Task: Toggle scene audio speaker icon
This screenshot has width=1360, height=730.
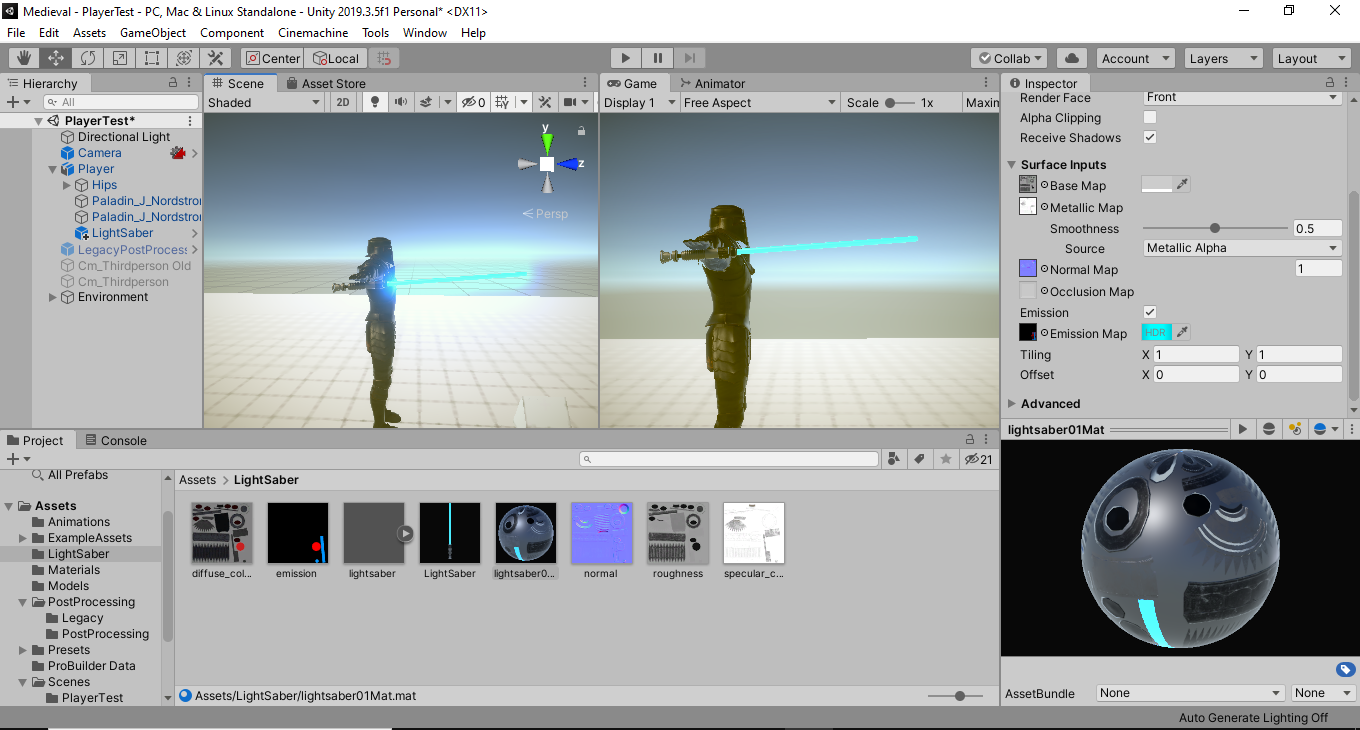Action: coord(401,102)
